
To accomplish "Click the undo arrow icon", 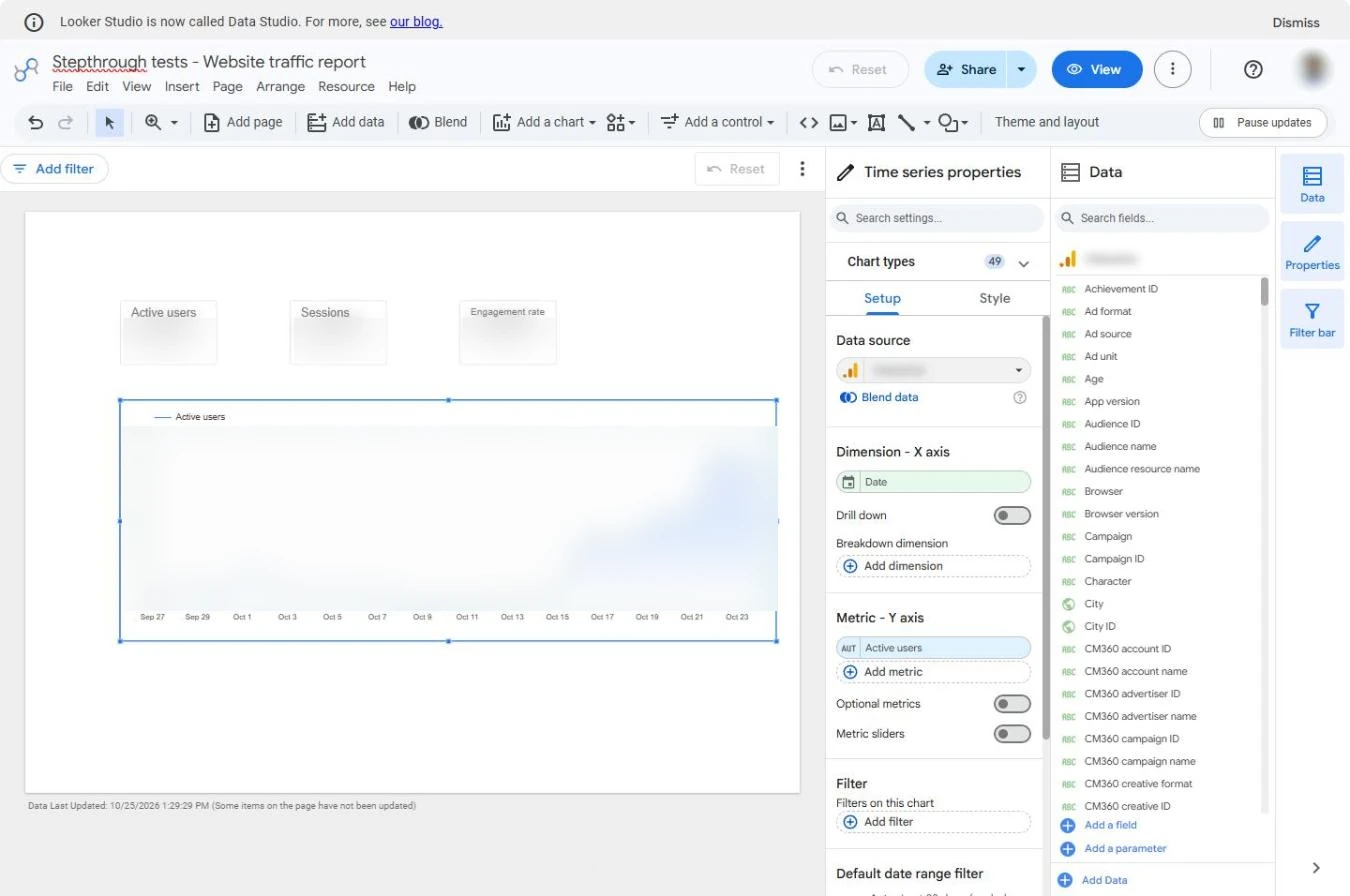I will pos(36,122).
